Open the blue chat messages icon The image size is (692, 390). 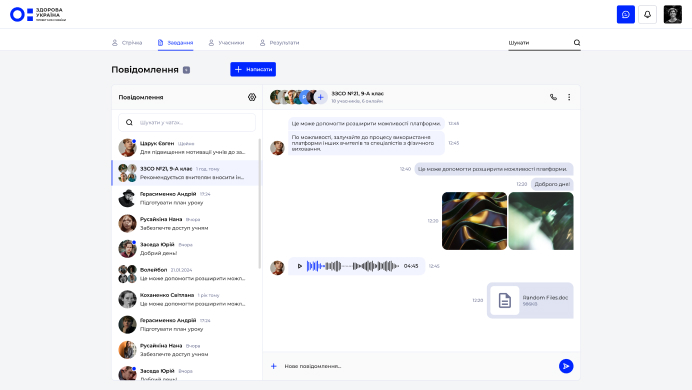(x=625, y=15)
